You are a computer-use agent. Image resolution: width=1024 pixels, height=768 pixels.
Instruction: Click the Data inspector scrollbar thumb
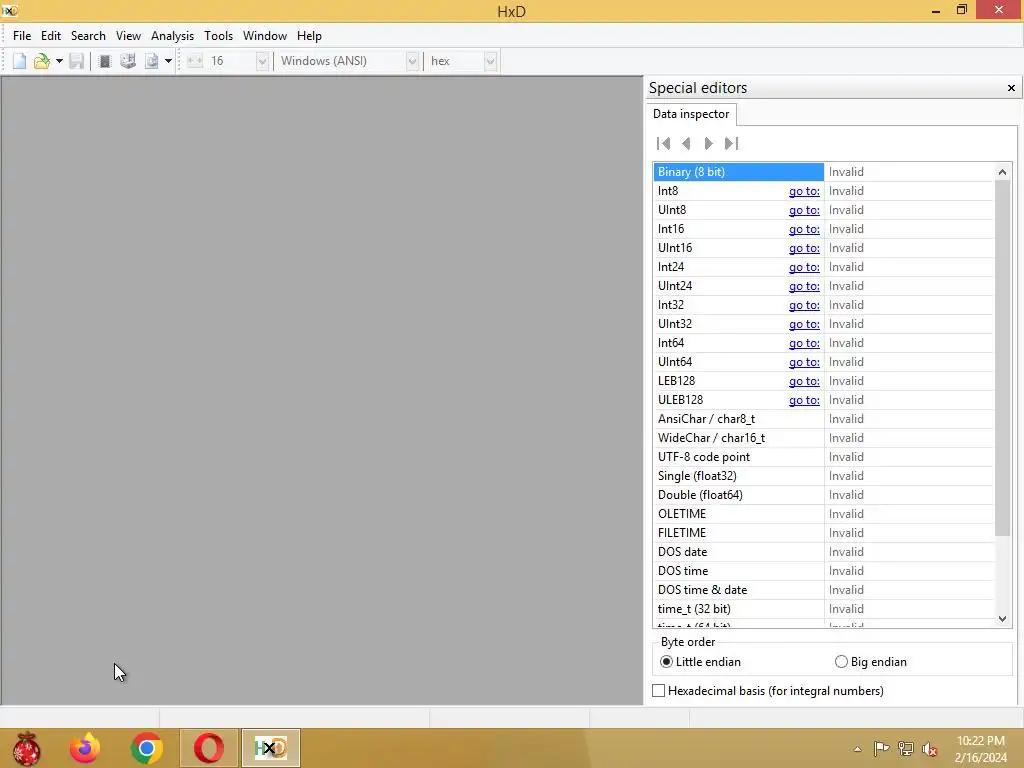[1002, 358]
